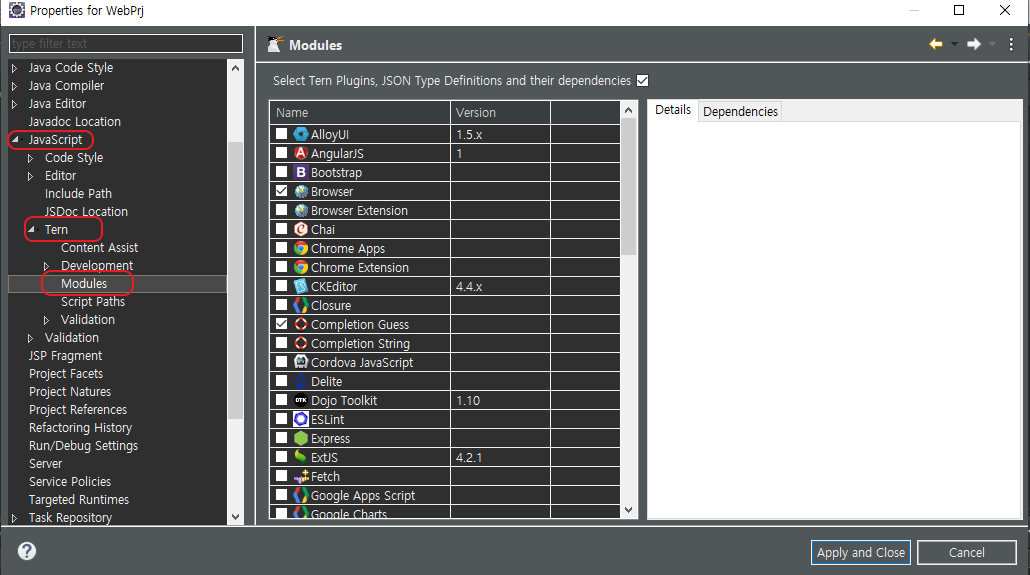Viewport: 1030px width, 575px height.
Task: Click the Dojo Toolkit icon
Action: pyautogui.click(x=301, y=400)
